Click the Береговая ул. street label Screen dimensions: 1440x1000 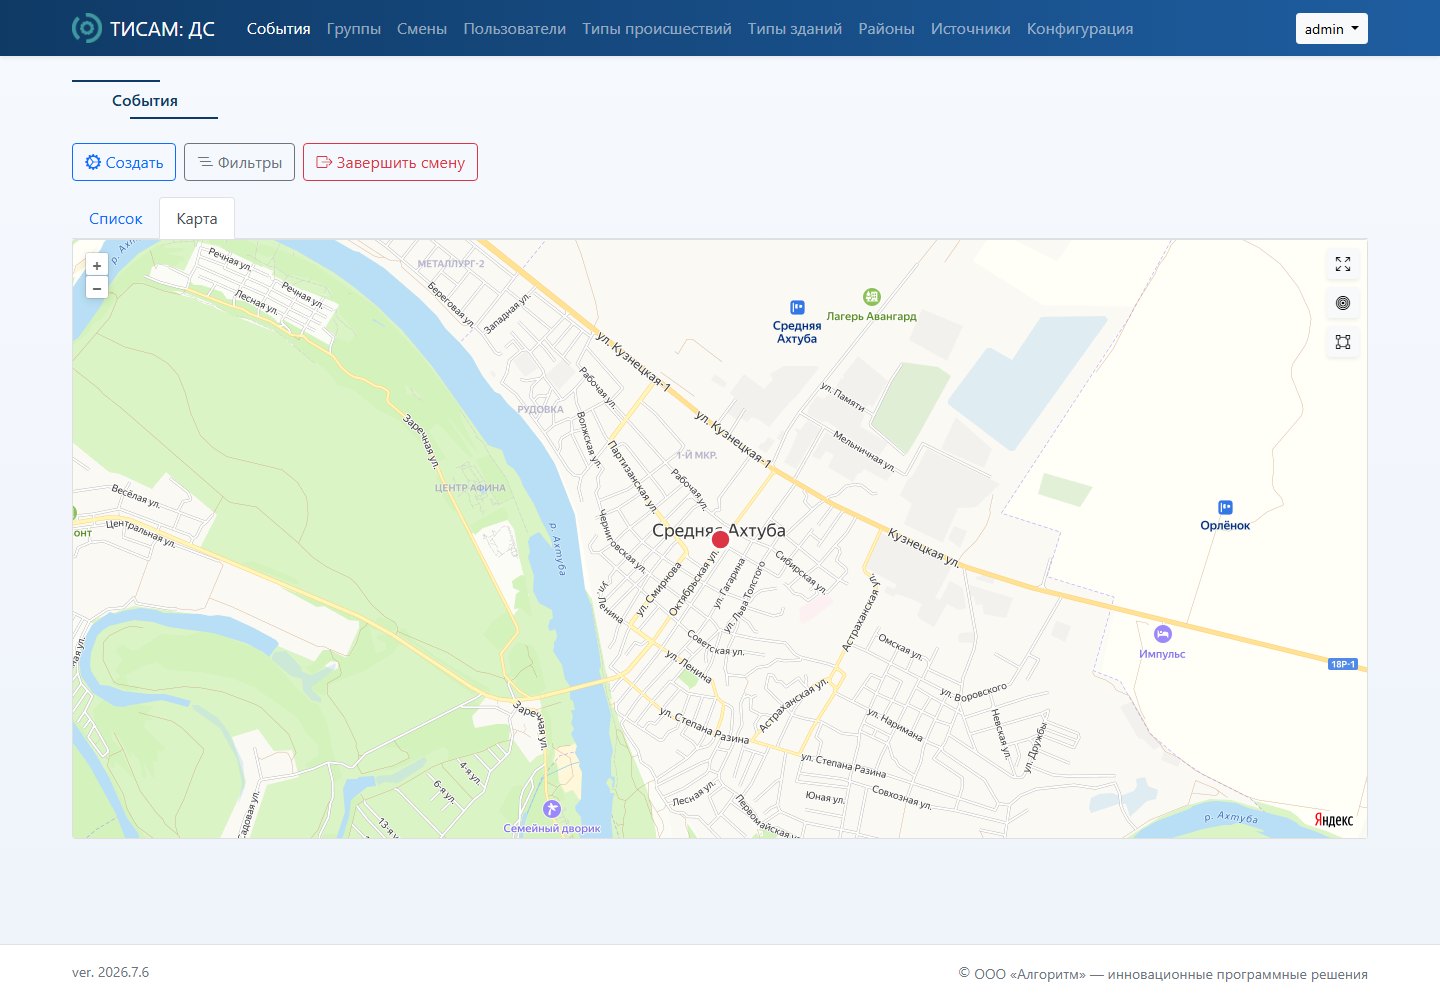click(451, 304)
